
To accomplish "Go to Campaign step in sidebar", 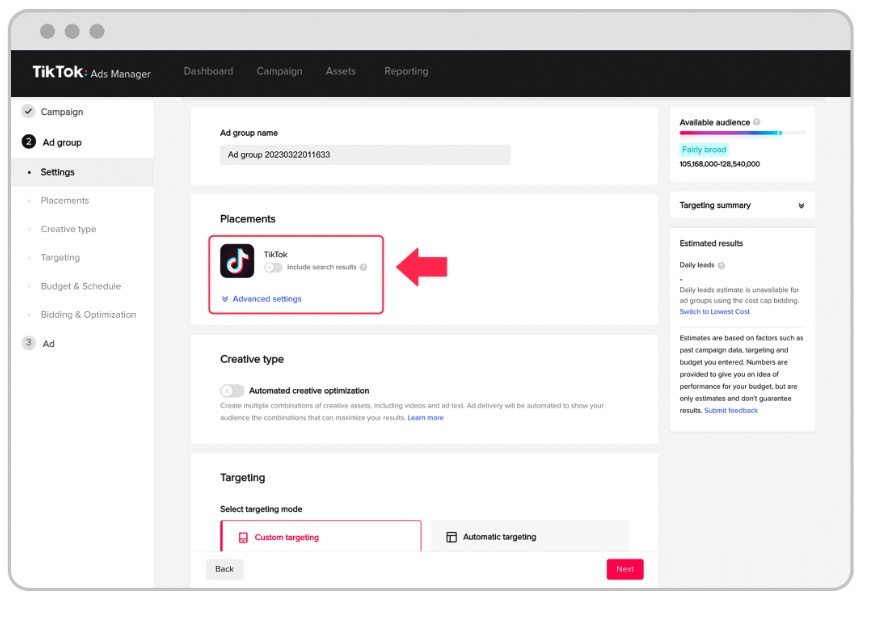I will click(x=62, y=112).
